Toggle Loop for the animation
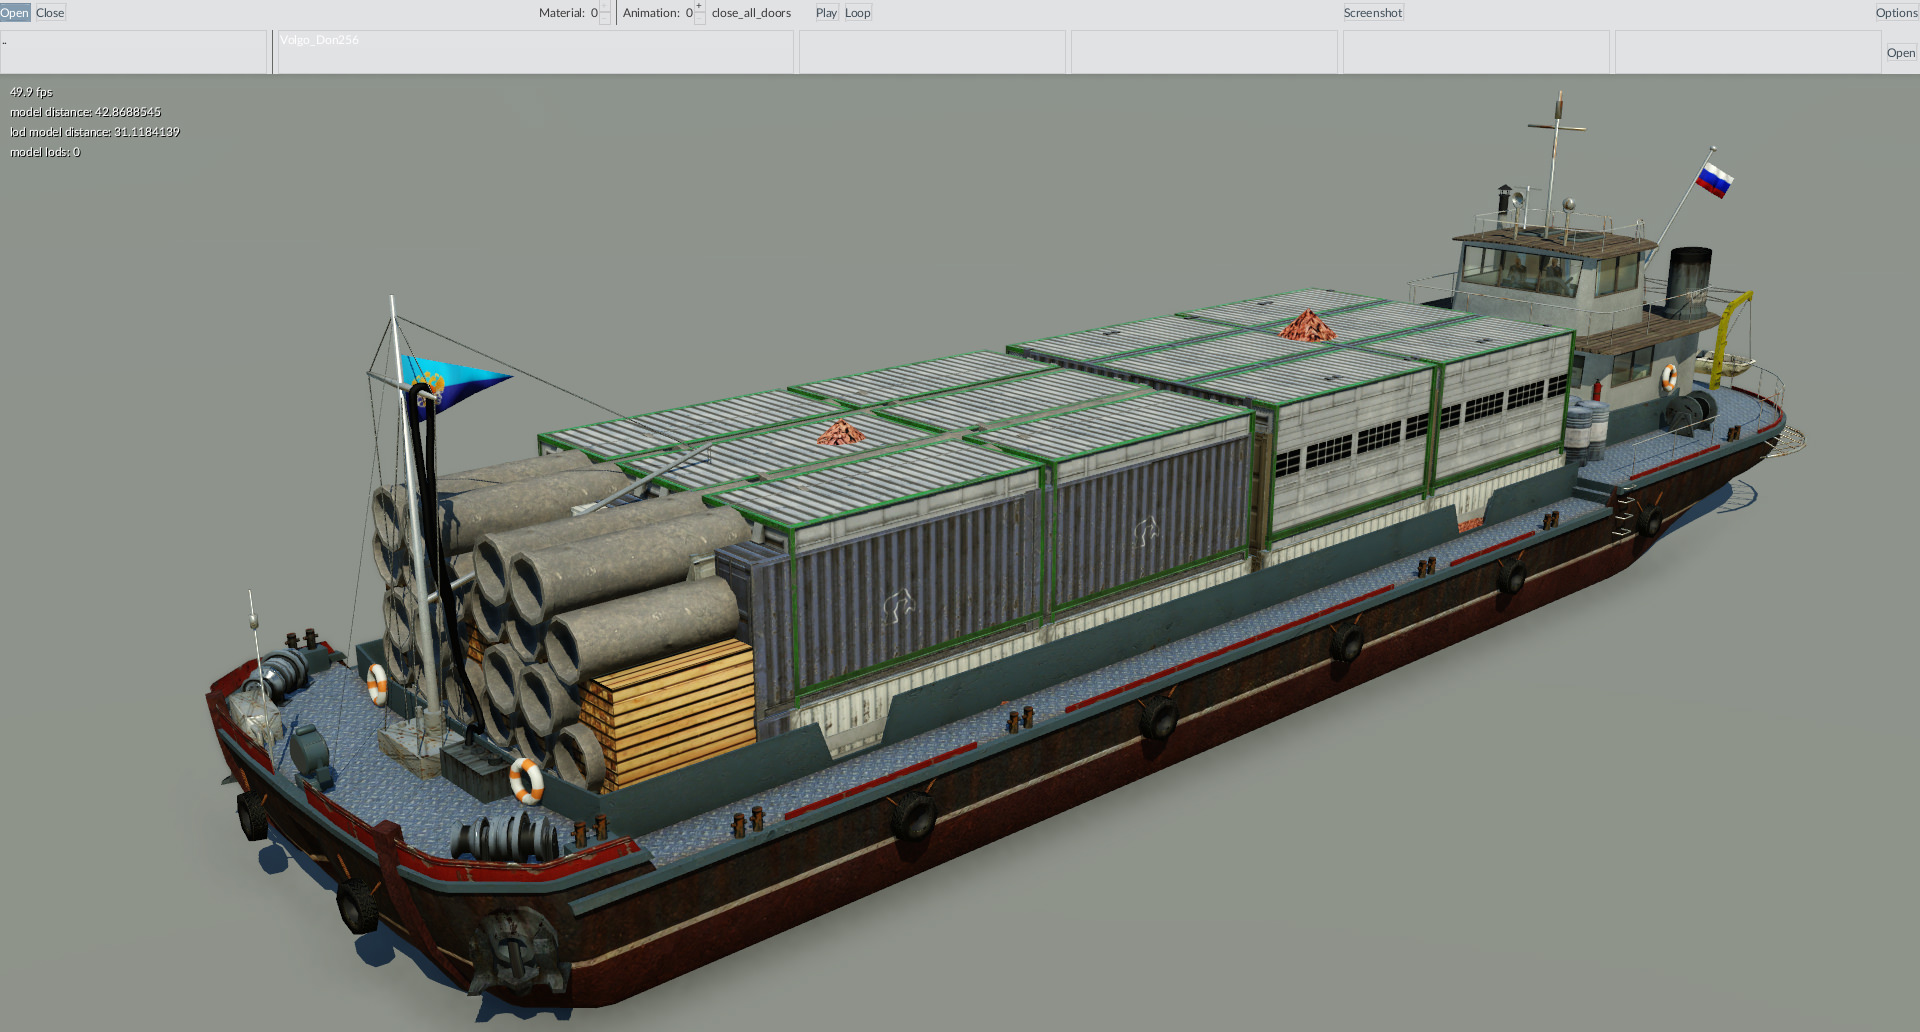The width and height of the screenshot is (1920, 1032). [857, 13]
